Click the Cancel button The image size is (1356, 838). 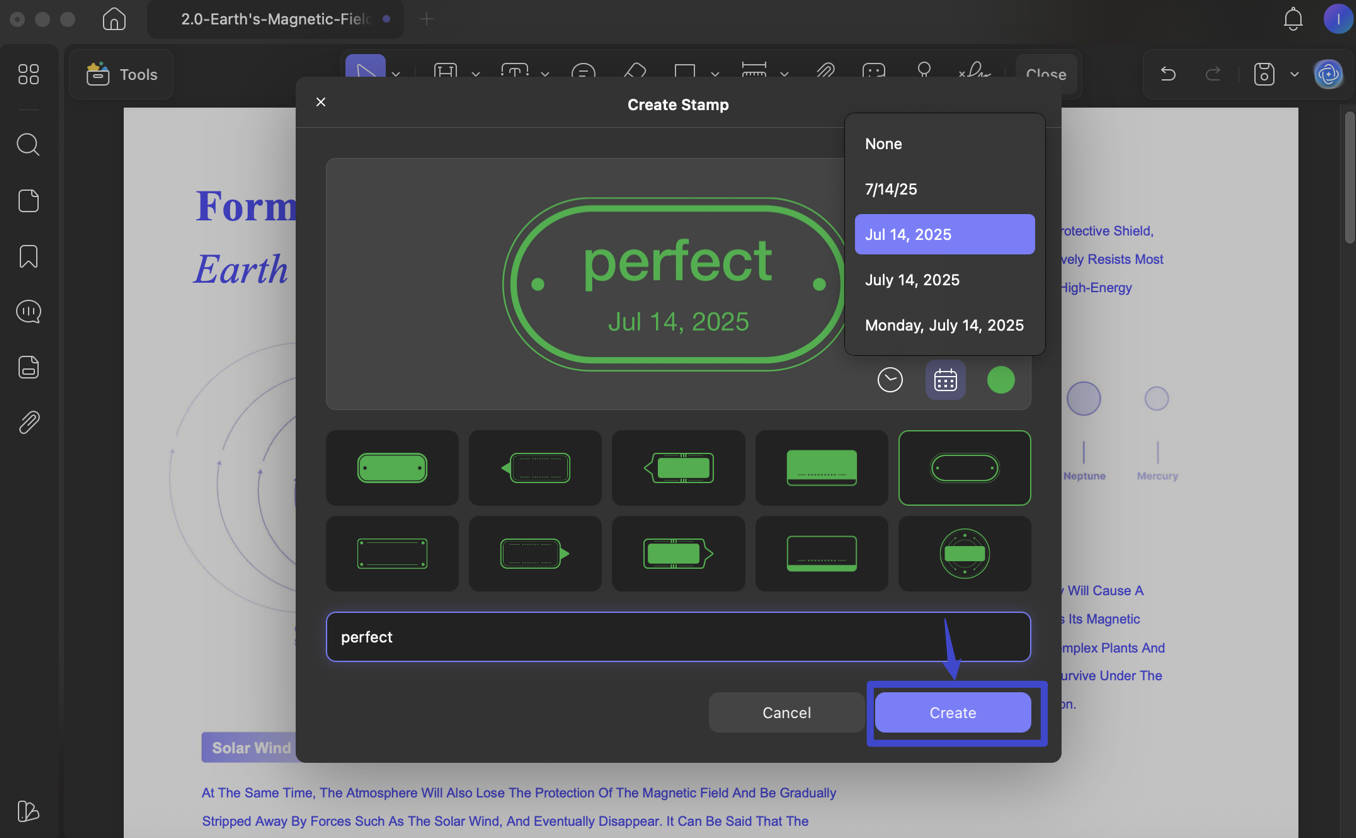point(786,713)
